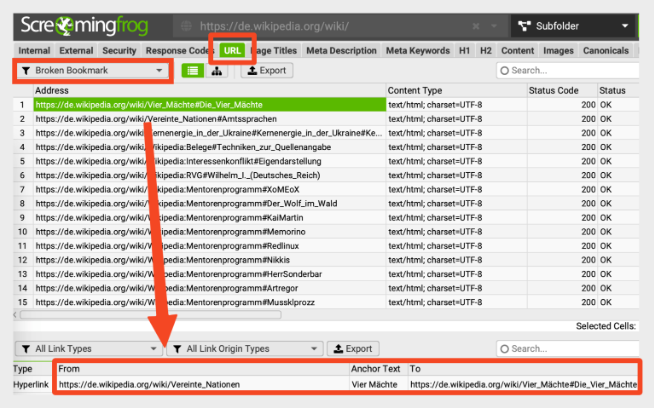The width and height of the screenshot is (654, 408).
Task: Open the Page Titles tab
Action: pos(275,50)
